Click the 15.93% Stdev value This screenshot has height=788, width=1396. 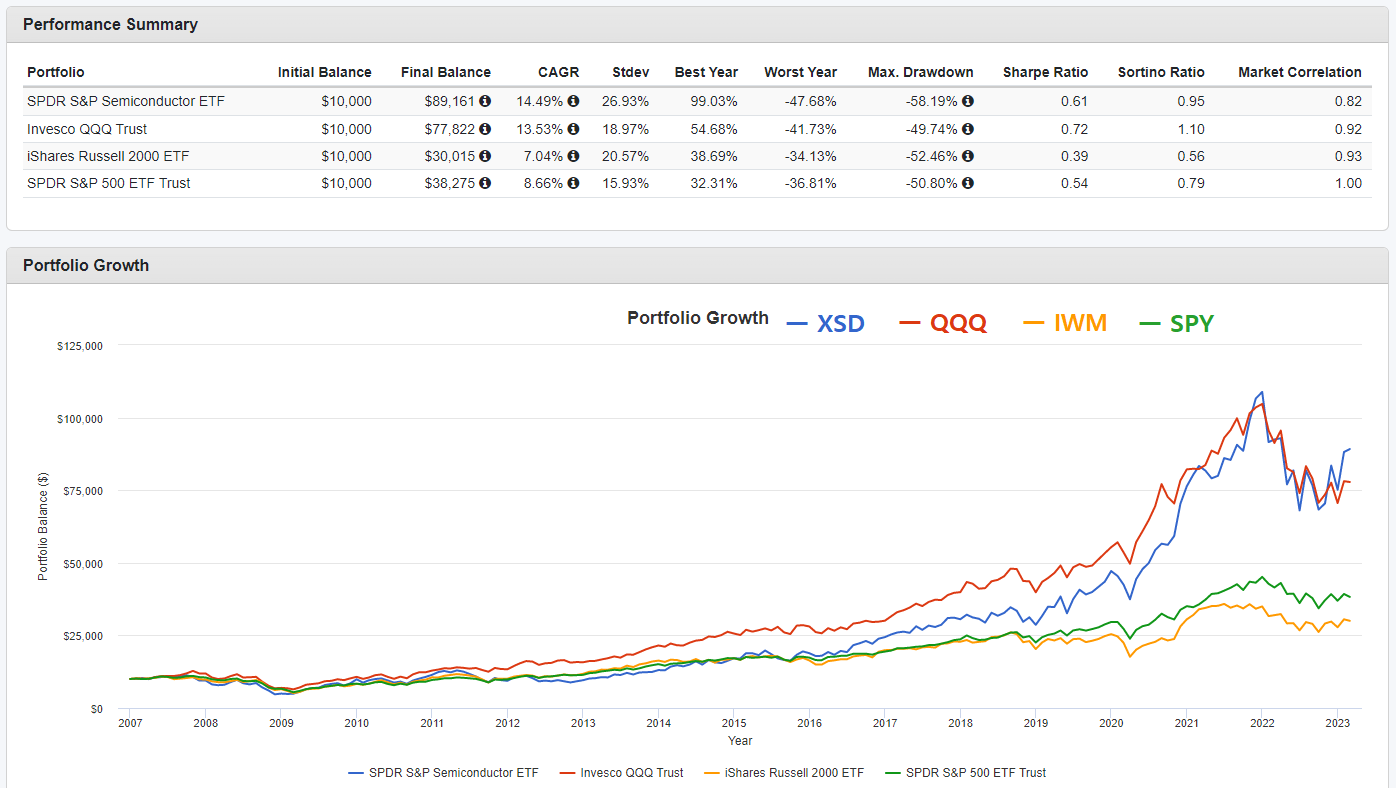pyautogui.click(x=626, y=183)
